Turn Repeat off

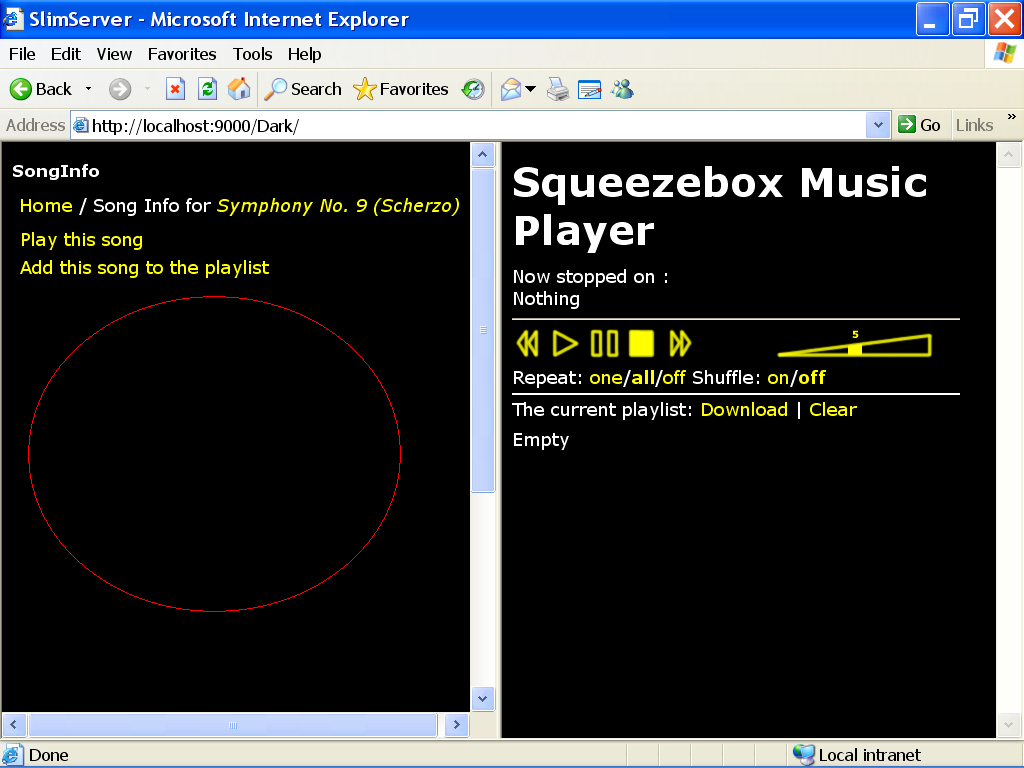click(674, 377)
